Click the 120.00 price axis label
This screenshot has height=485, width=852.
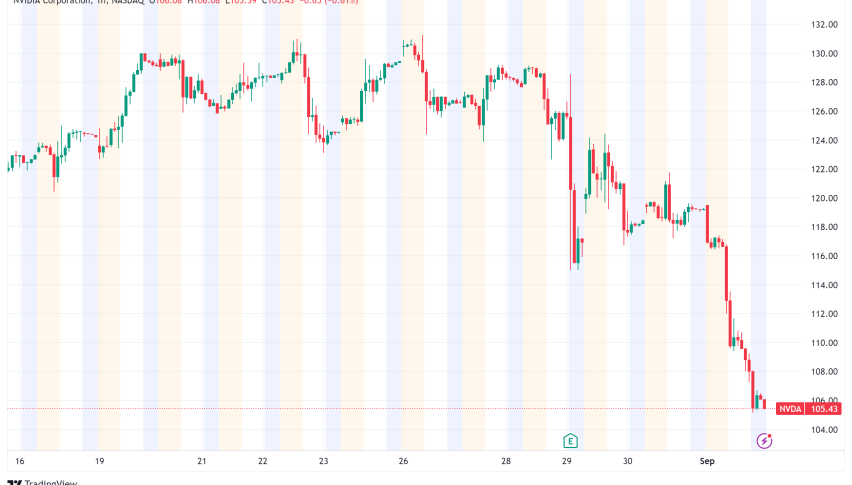824,198
